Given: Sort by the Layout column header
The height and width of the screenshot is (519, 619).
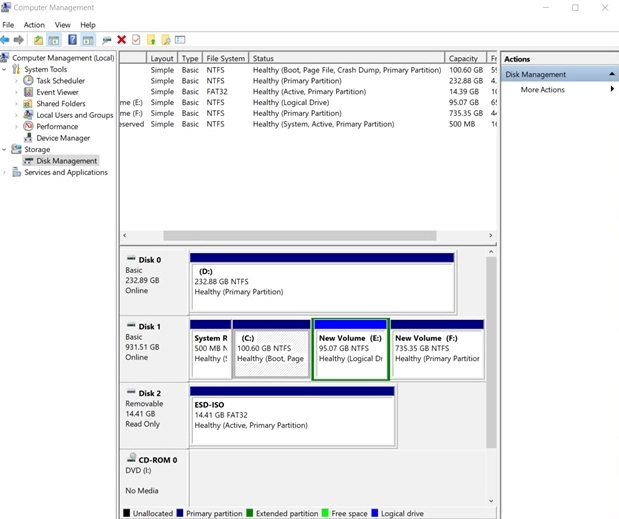Looking at the screenshot, I should coord(162,58).
